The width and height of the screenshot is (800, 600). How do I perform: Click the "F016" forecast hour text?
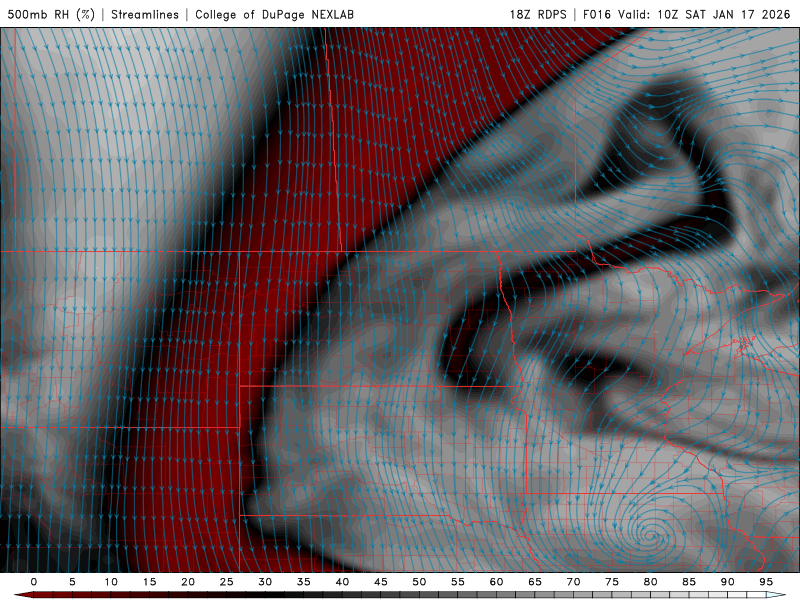pyautogui.click(x=597, y=14)
